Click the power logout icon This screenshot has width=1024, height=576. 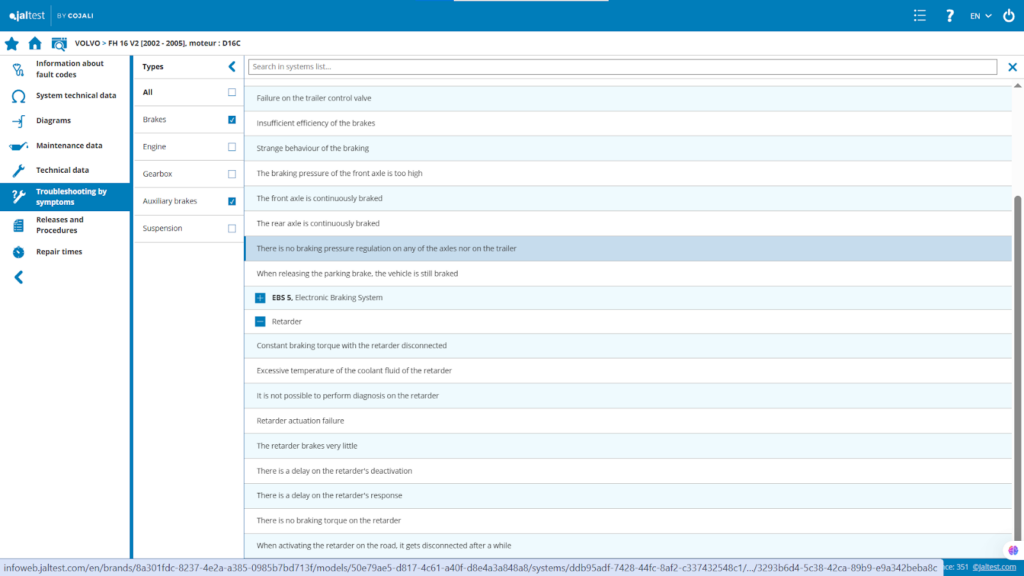click(1008, 16)
